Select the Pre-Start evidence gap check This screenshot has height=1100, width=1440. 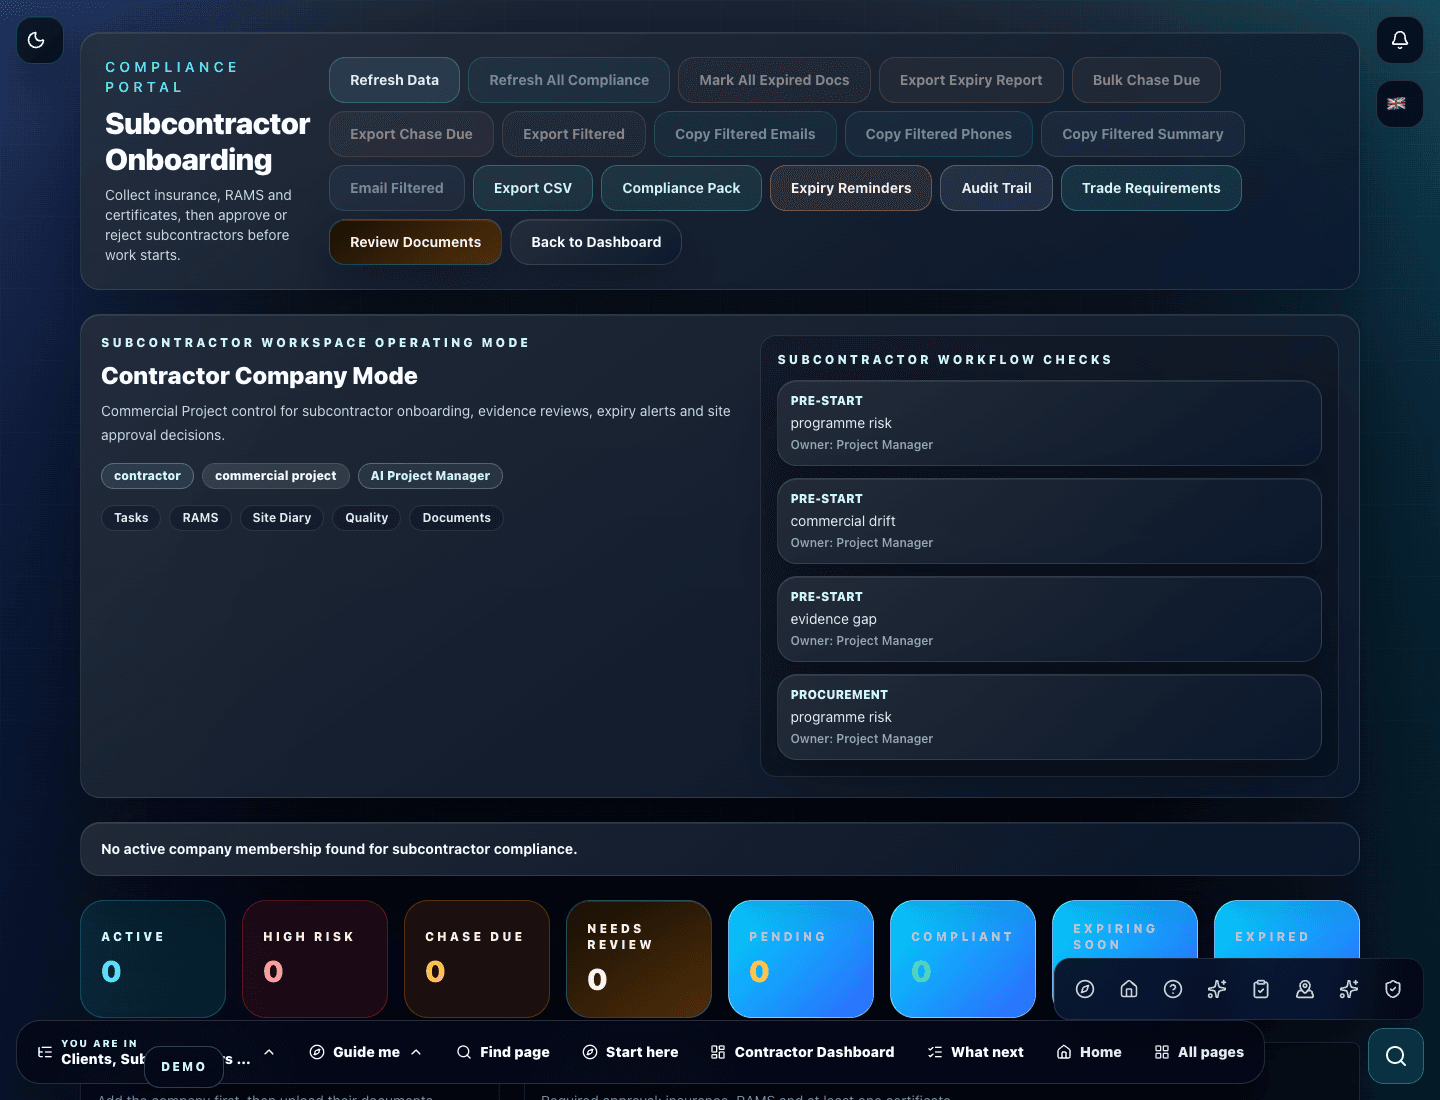1049,619
